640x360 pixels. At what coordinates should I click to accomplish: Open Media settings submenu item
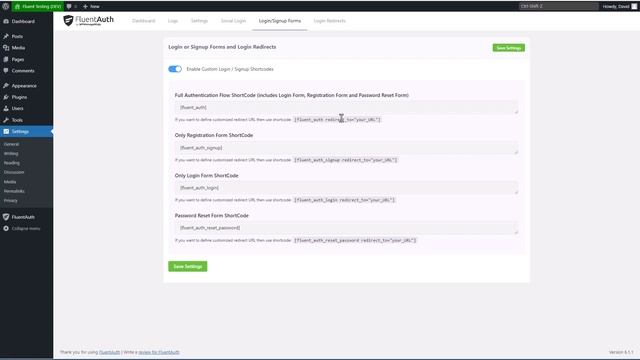(x=10, y=182)
